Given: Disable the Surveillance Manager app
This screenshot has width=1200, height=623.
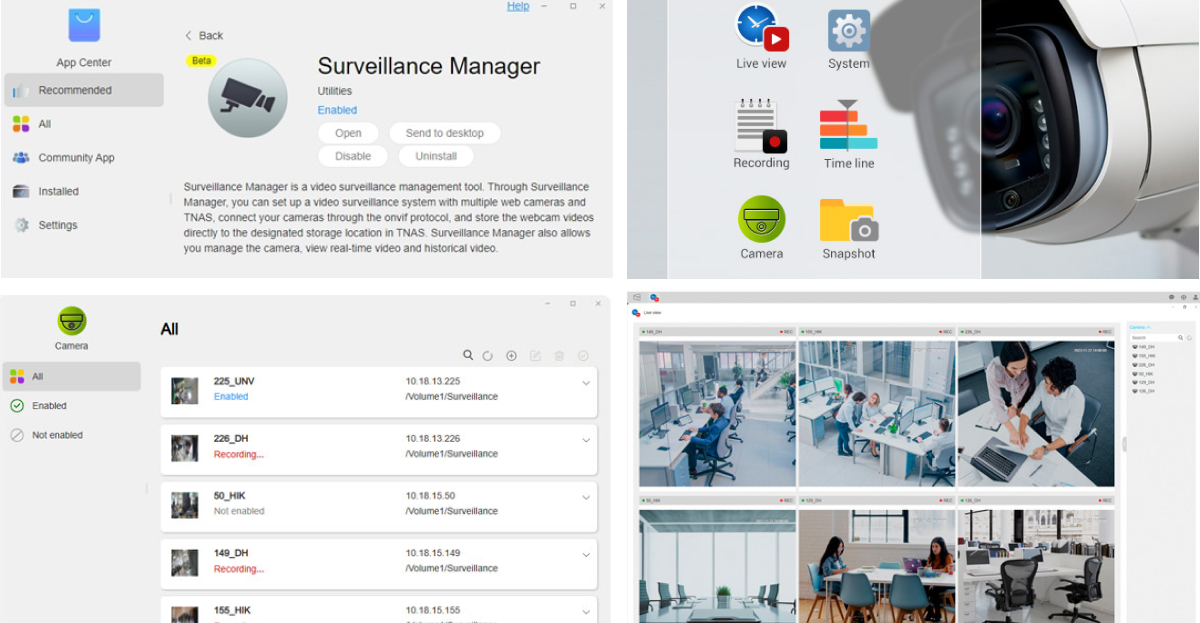Looking at the screenshot, I should [x=352, y=155].
